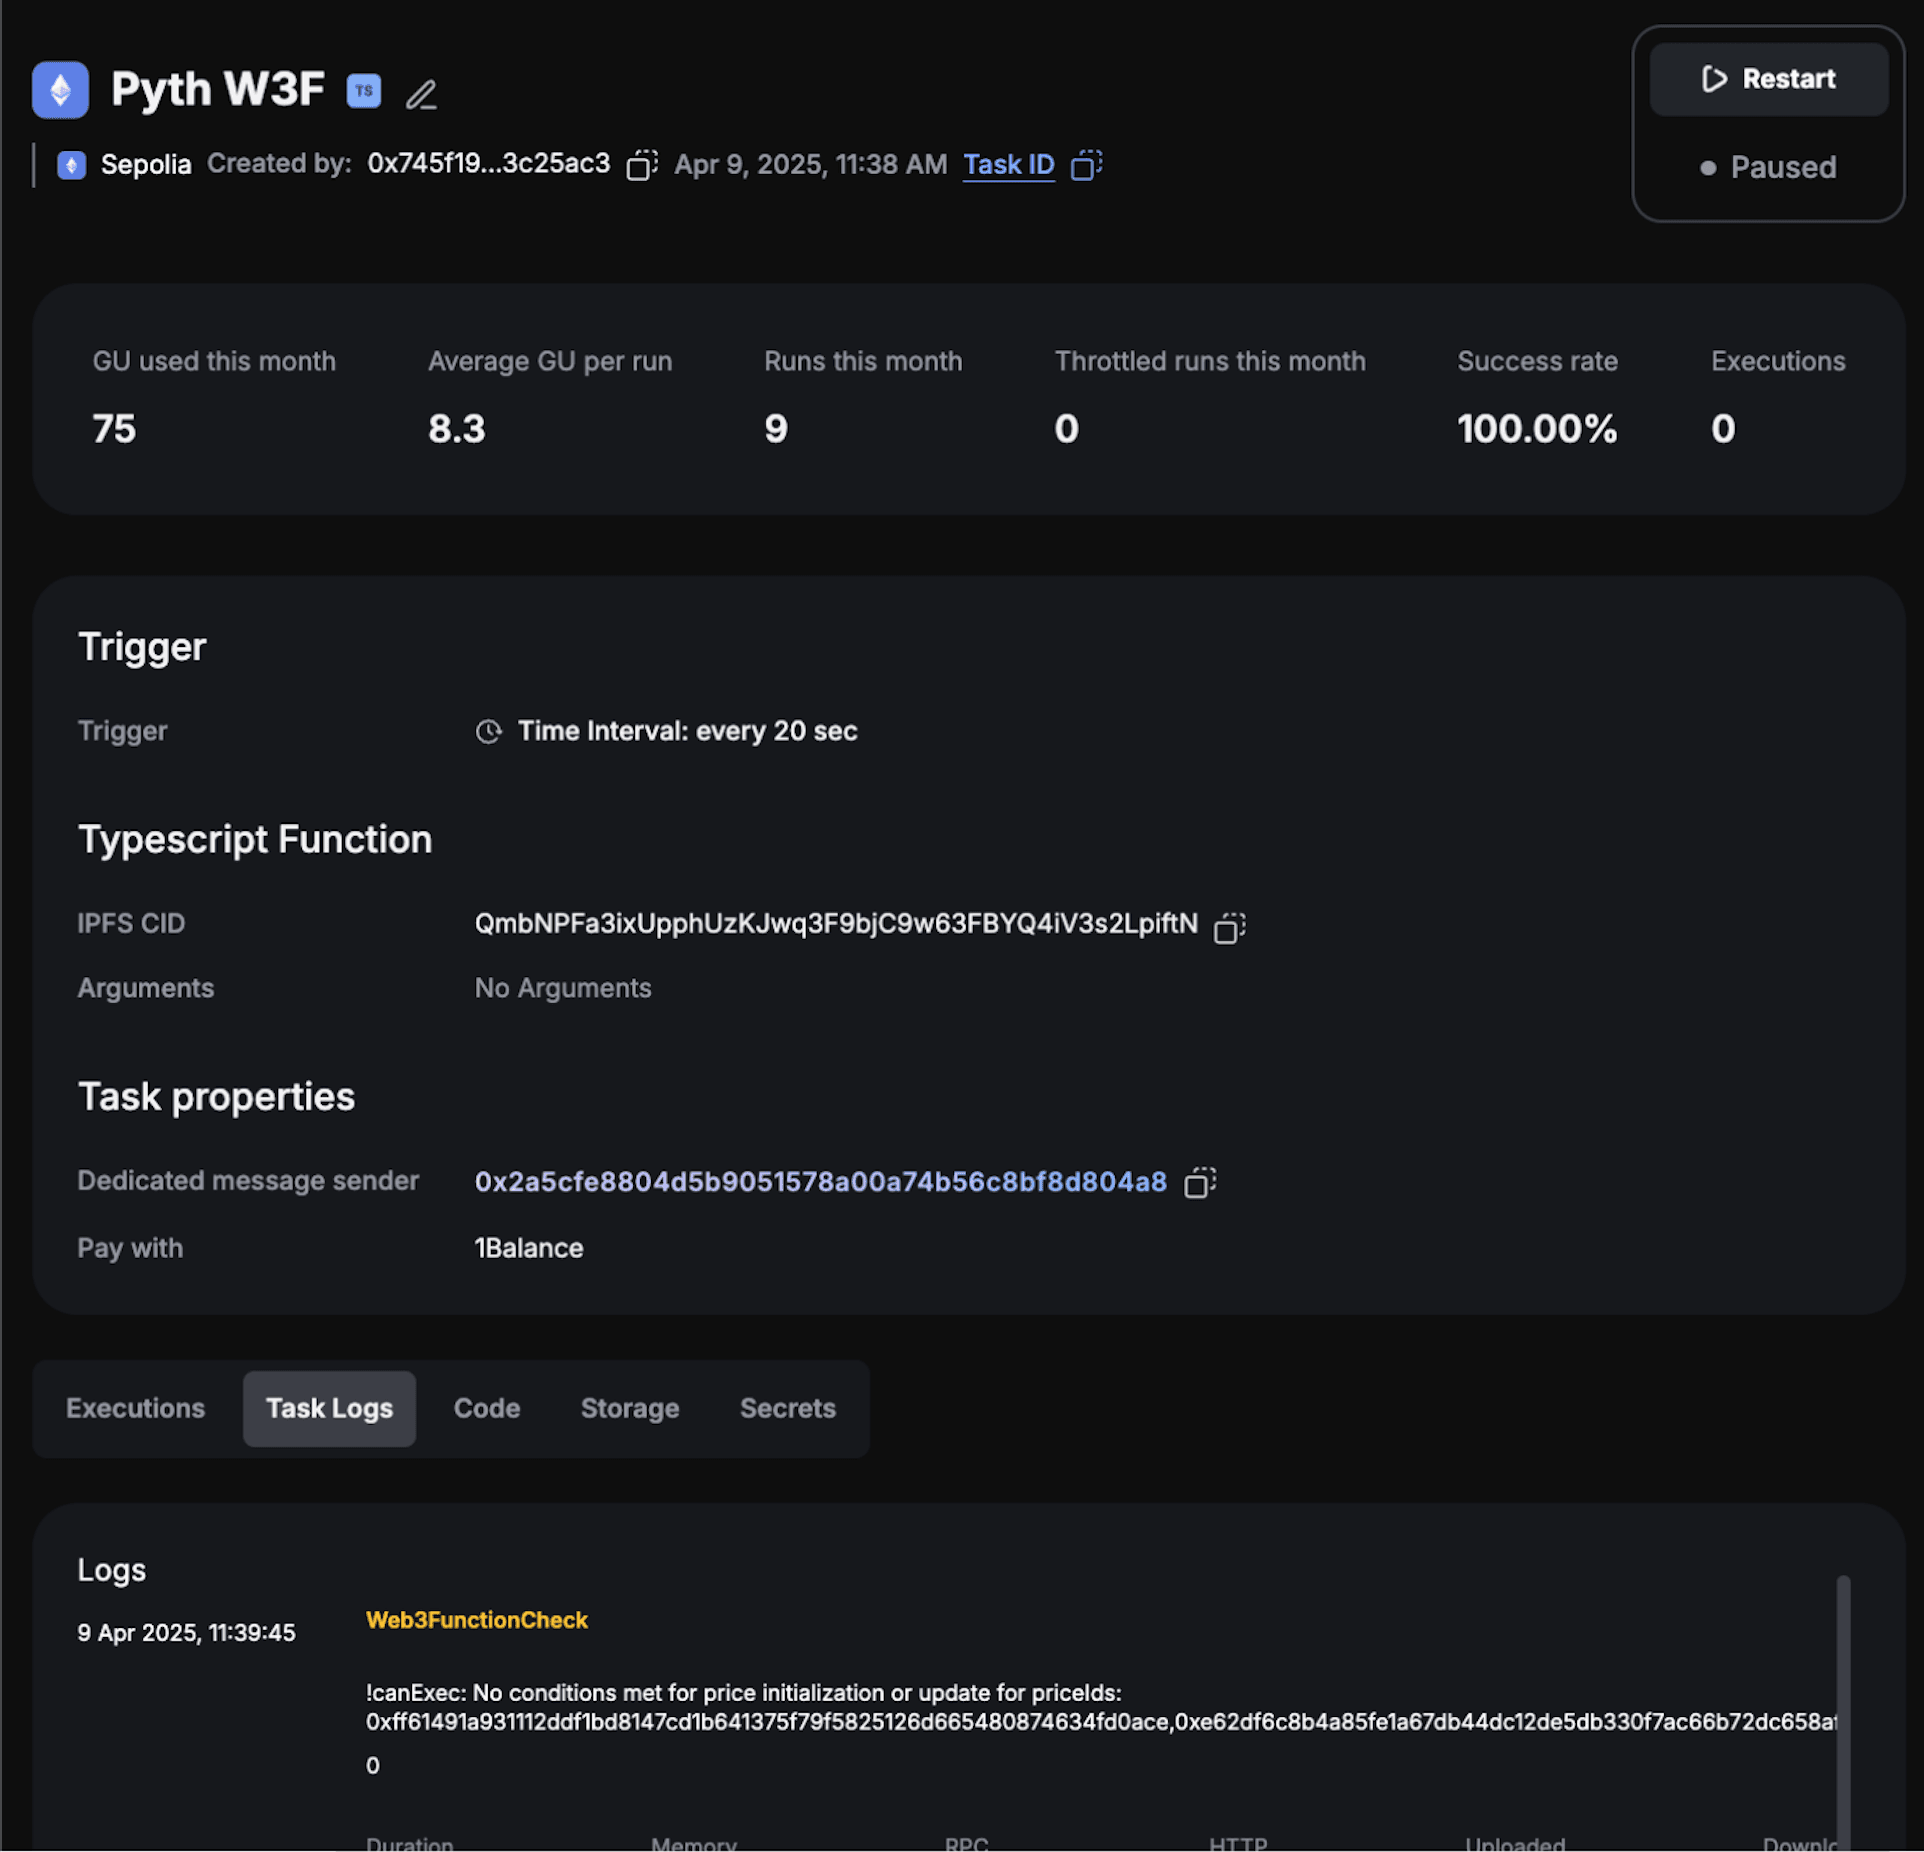The width and height of the screenshot is (1924, 1852).
Task: Copy the Task ID
Action: point(1086,165)
